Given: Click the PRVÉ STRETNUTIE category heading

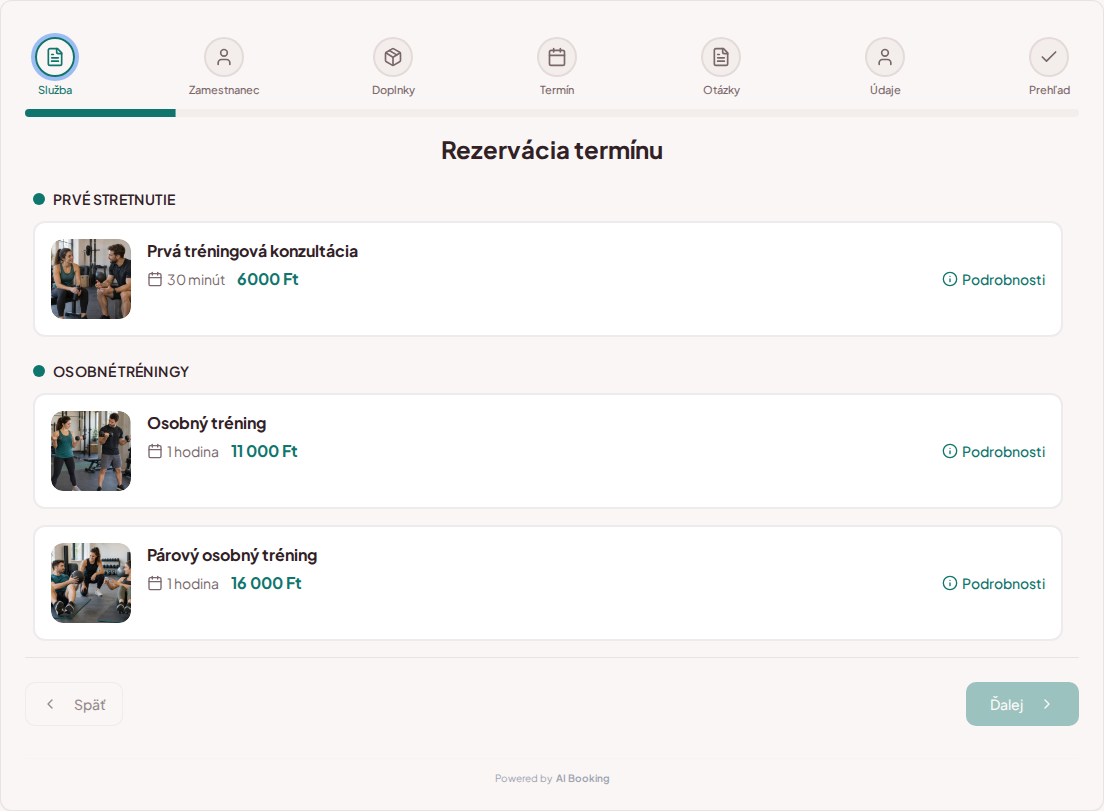Looking at the screenshot, I should coord(114,200).
